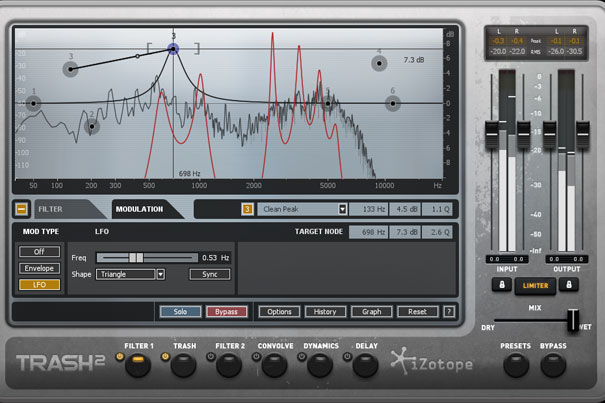Screen dimensions: 605x403
Task: Click the orange node number 3 badge
Action: point(247,209)
